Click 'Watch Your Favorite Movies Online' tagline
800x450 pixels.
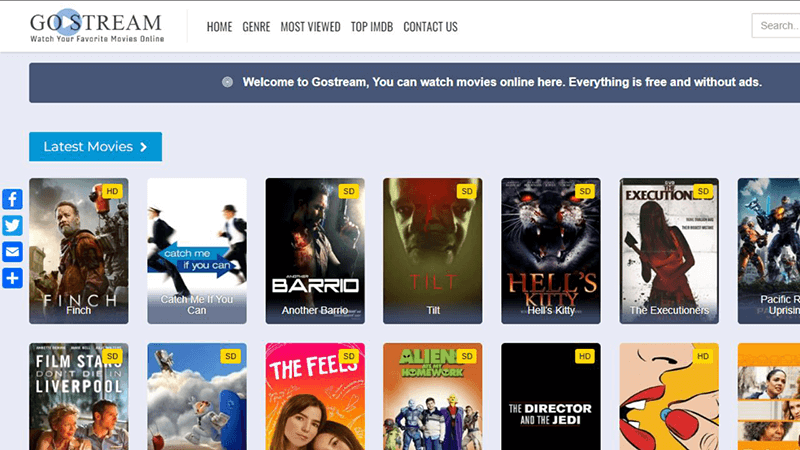pyautogui.click(x=97, y=39)
